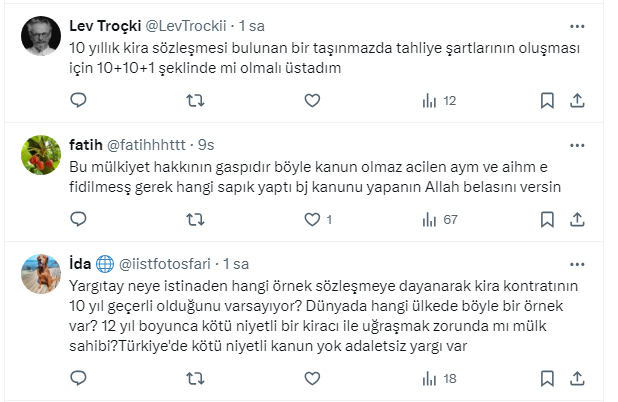Like İda's tweet

[x=312, y=379]
